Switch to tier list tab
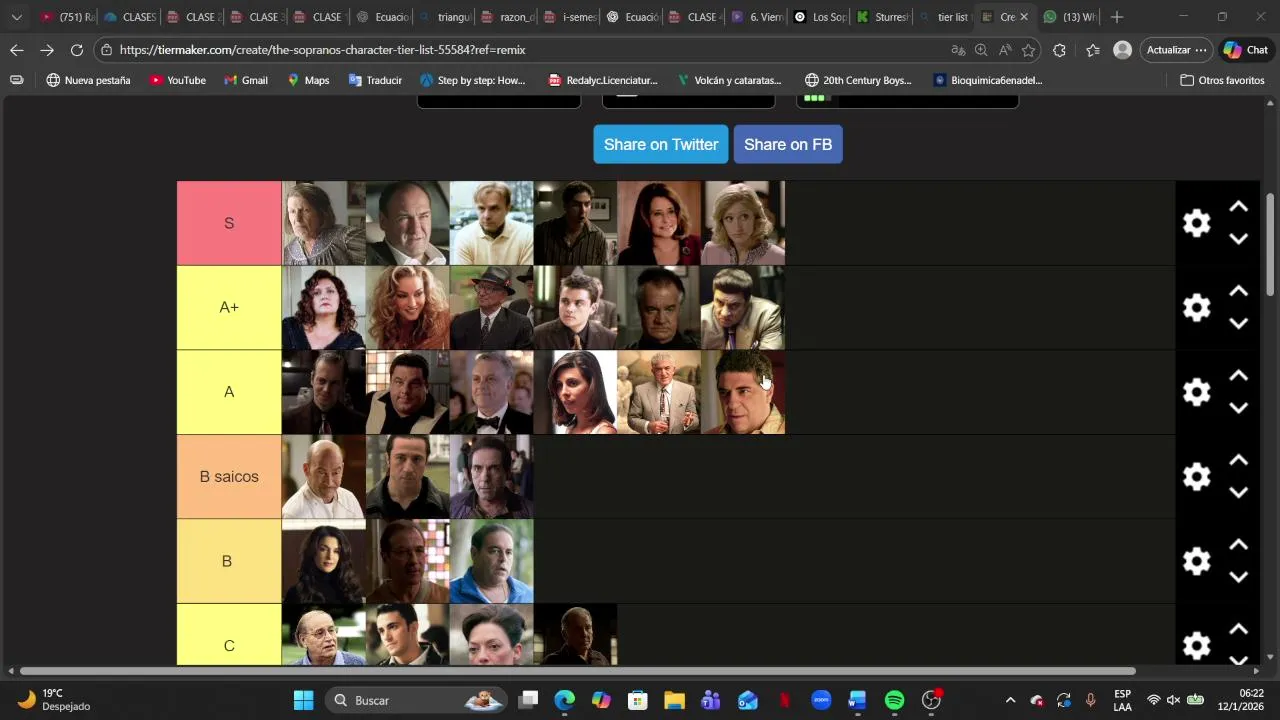Viewport: 1280px width, 720px height. [x=944, y=17]
